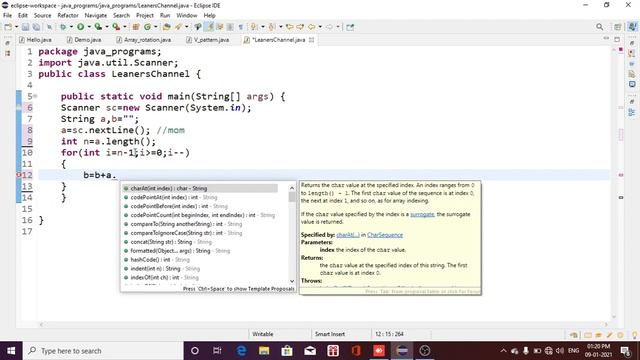Toggle Block Selection Mode in toolbar

point(230,27)
